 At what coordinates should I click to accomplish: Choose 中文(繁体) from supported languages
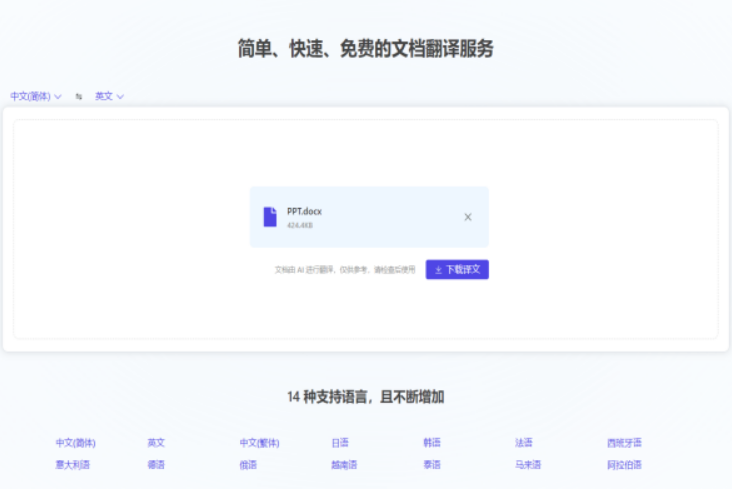click(x=259, y=442)
